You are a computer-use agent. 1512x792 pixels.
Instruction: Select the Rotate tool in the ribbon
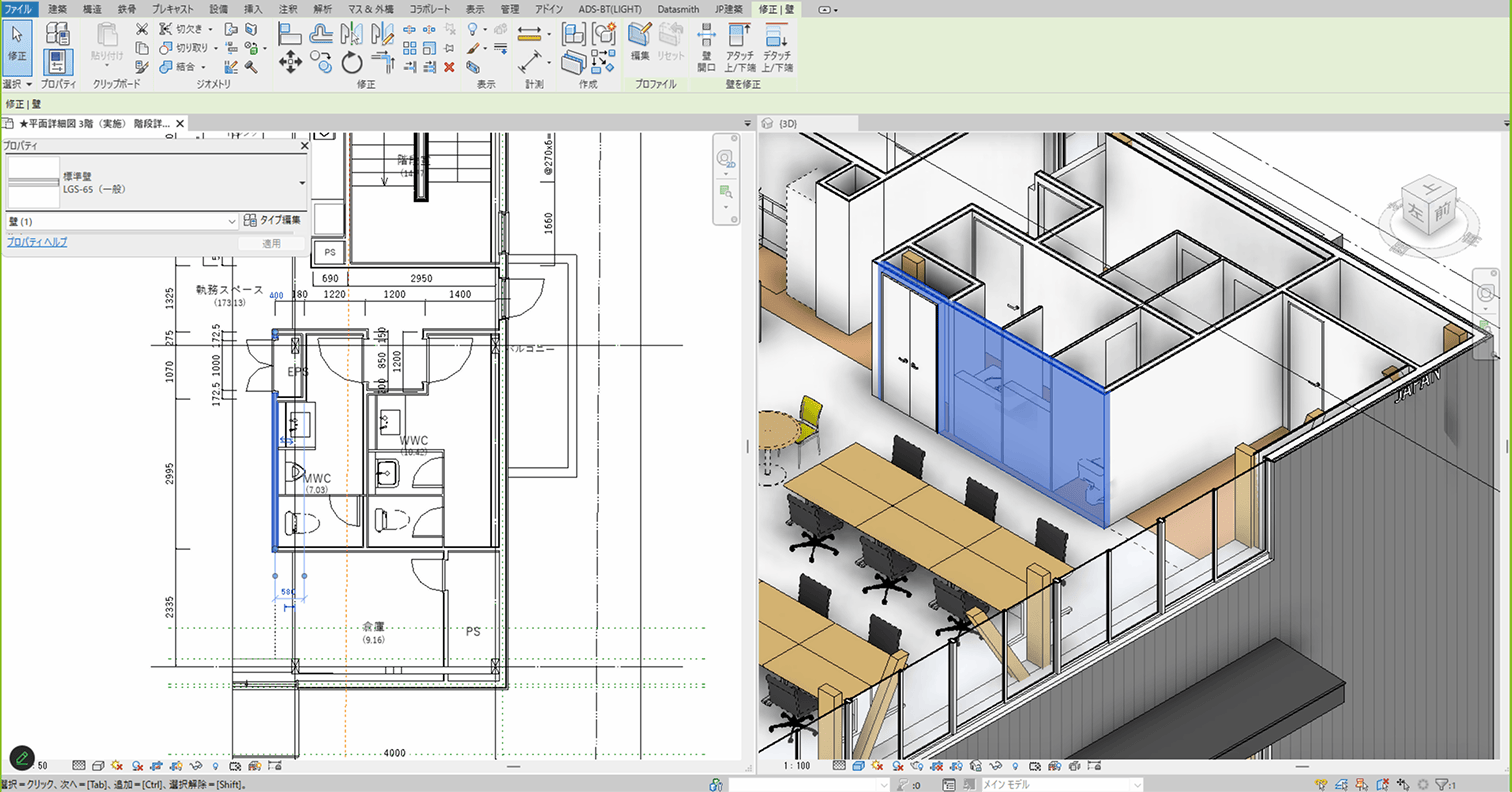point(351,63)
